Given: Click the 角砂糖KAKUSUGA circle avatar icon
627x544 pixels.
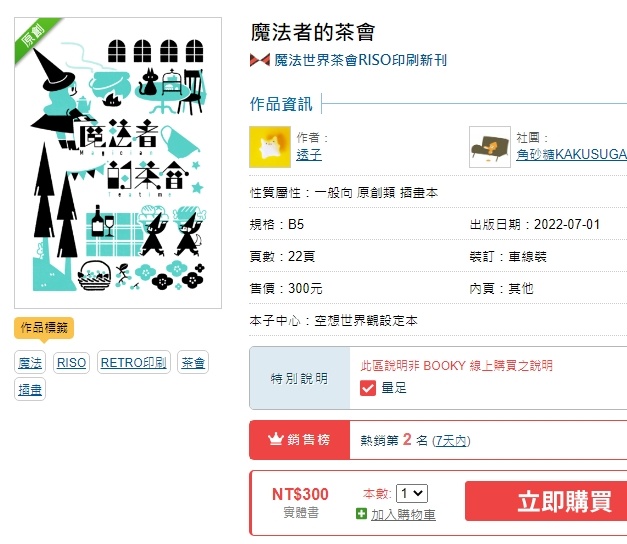Looking at the screenshot, I should [490, 147].
